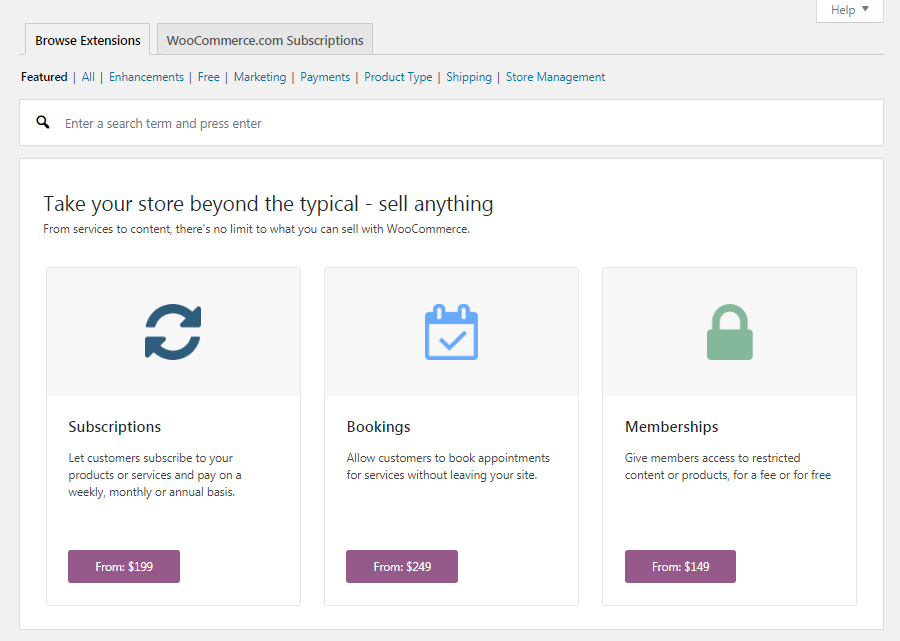Show all extensions with the All filter
Screen dimensions: 900x641
click(x=88, y=76)
